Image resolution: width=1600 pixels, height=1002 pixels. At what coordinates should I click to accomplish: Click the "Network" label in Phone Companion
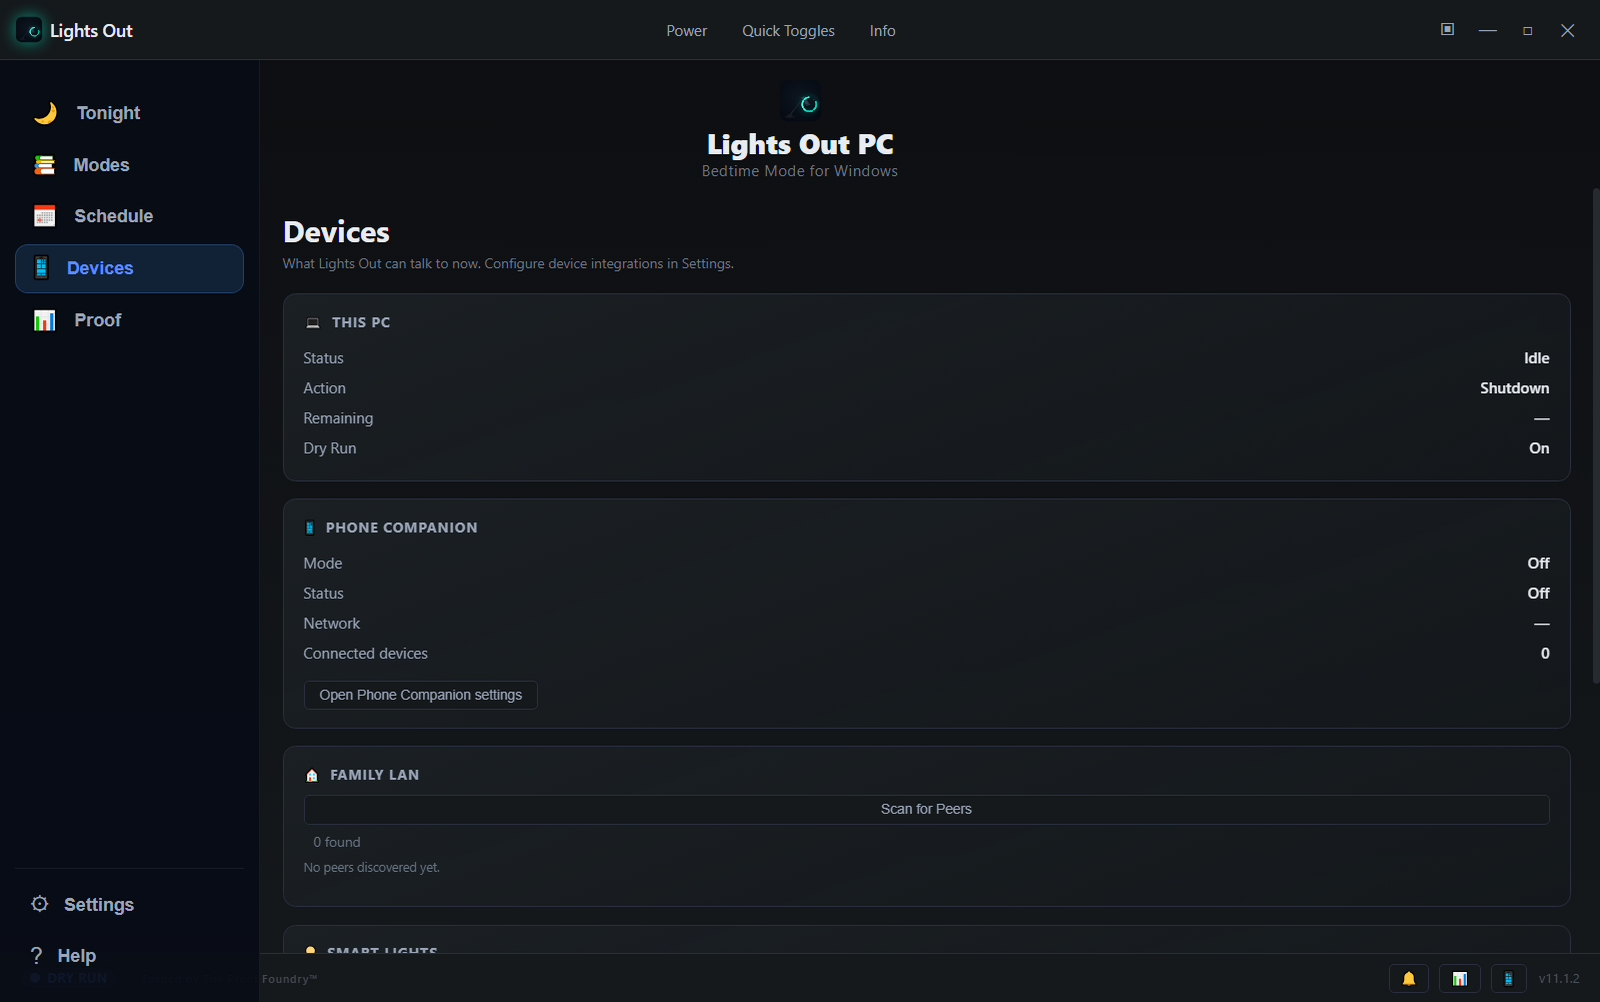(x=332, y=623)
